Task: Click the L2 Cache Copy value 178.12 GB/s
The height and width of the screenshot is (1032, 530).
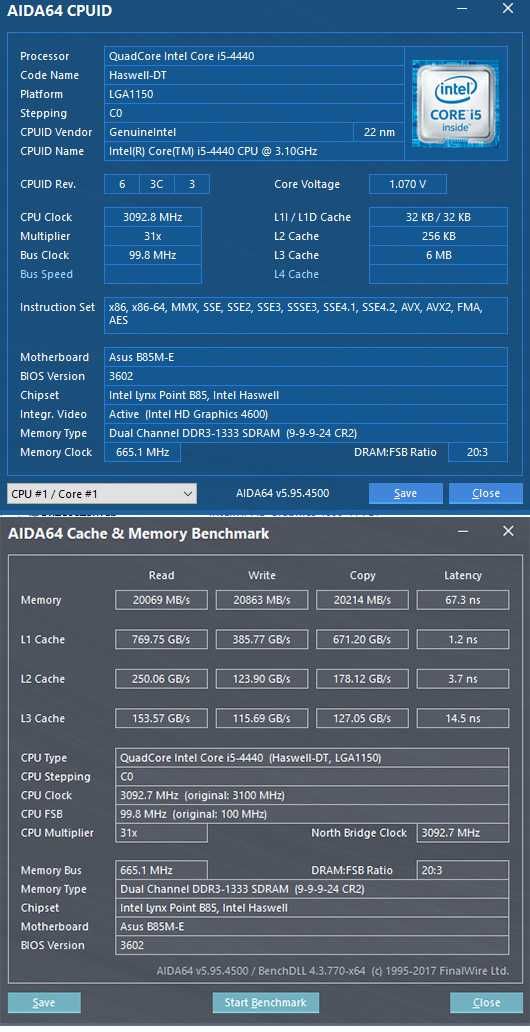Action: coord(362,679)
